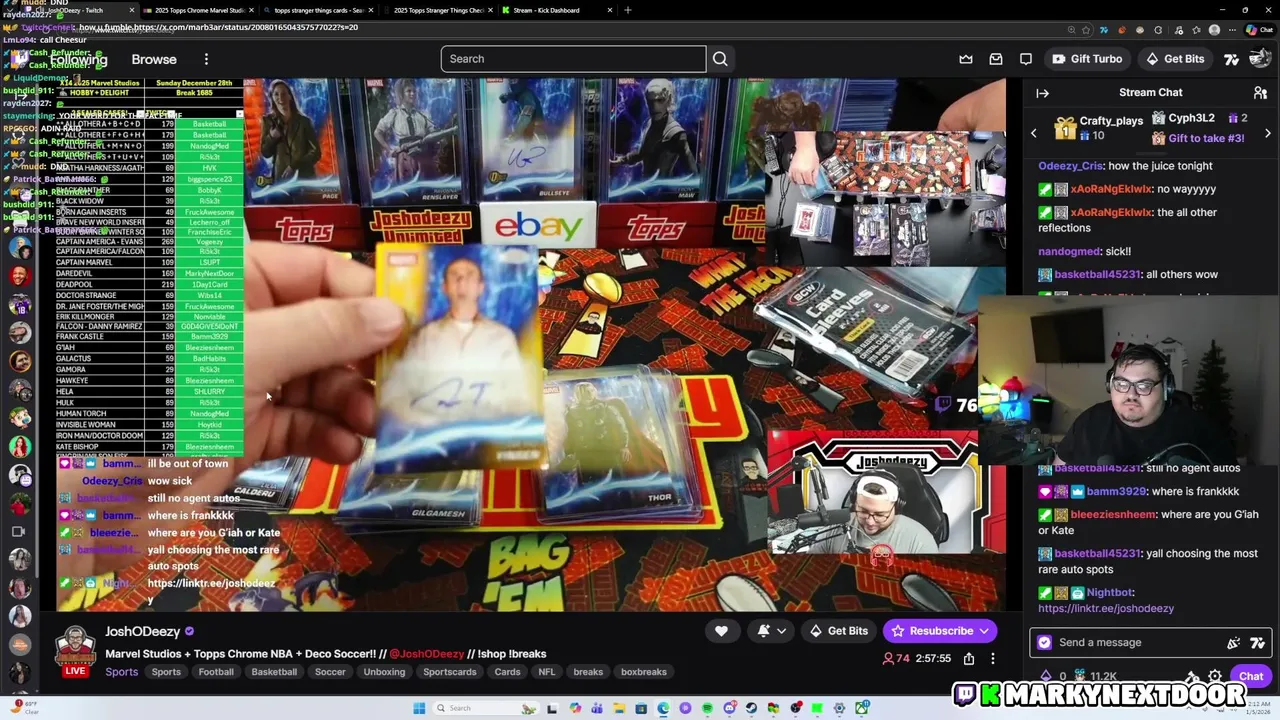Click Get Bits in top navigation
This screenshot has width=1280, height=720.
click(x=1174, y=59)
